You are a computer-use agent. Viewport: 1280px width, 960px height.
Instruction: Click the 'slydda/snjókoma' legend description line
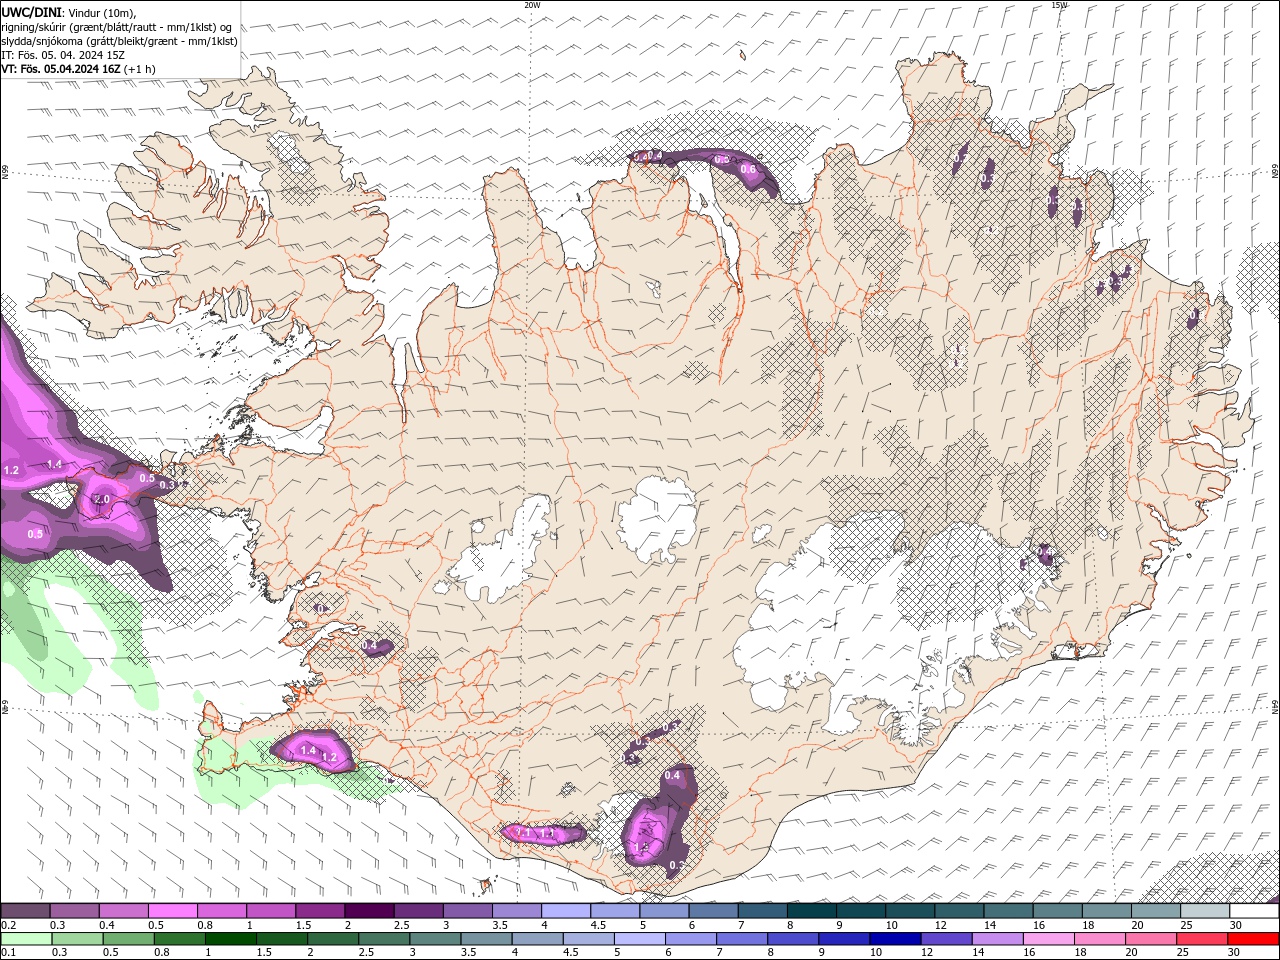click(x=119, y=41)
